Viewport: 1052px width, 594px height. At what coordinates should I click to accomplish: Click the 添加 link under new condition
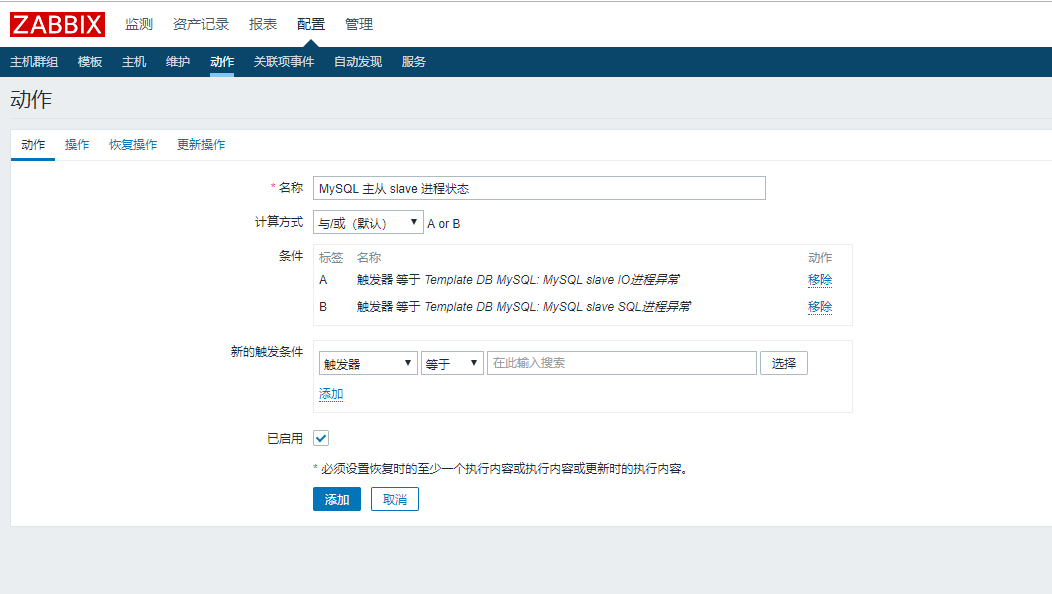click(331, 394)
